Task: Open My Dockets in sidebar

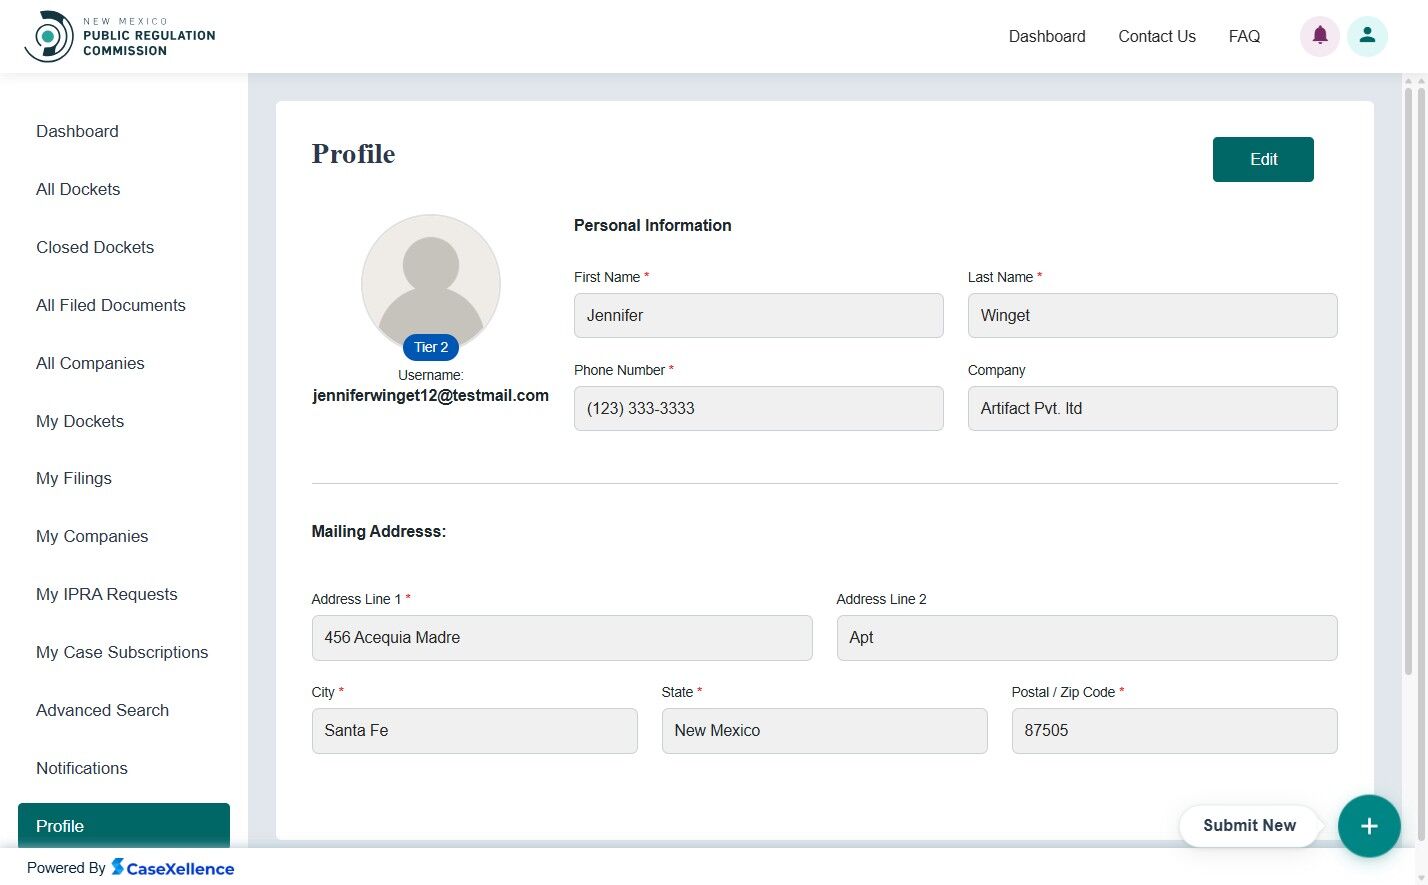Action: coord(80,421)
